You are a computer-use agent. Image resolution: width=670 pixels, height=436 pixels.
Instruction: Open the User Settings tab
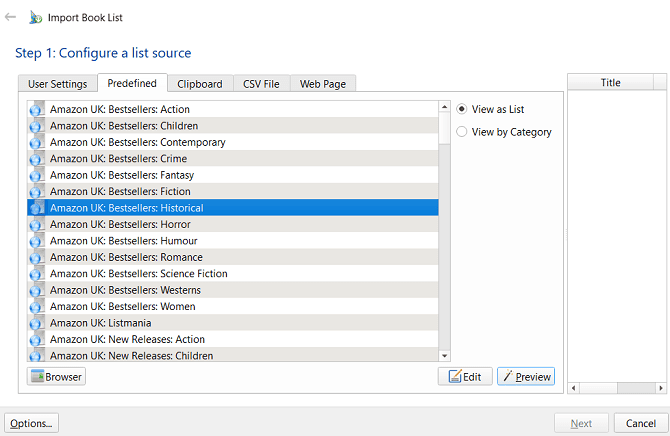point(57,84)
